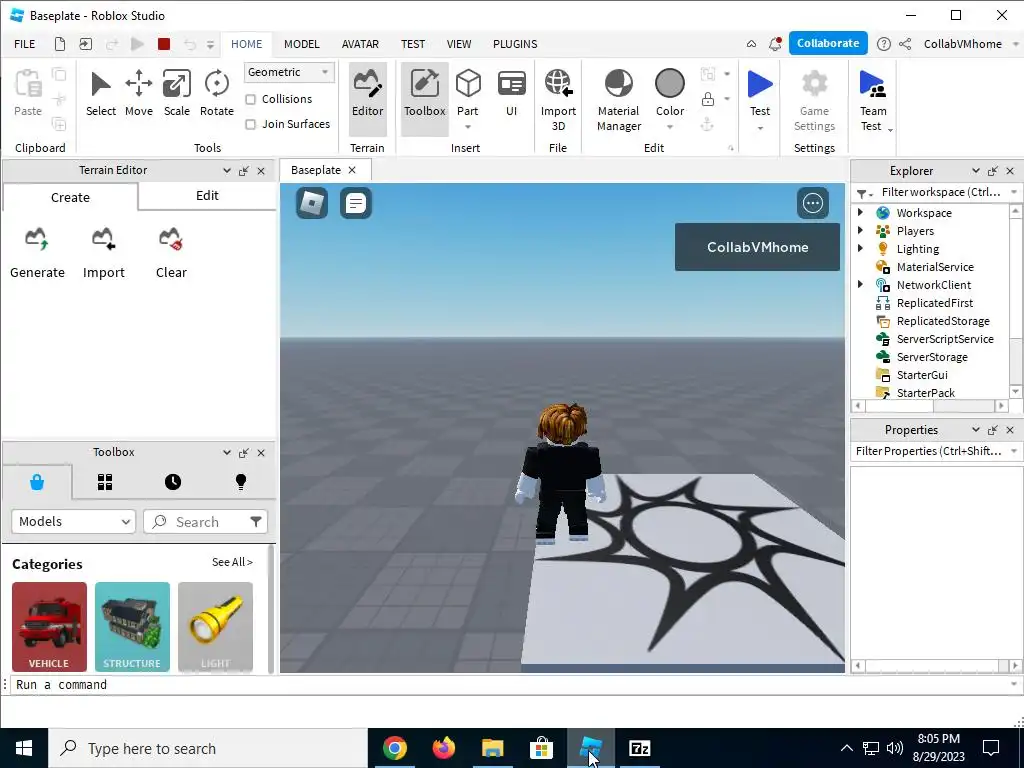This screenshot has width=1024, height=768.
Task: Click Import 3D in File group
Action: [x=558, y=100]
